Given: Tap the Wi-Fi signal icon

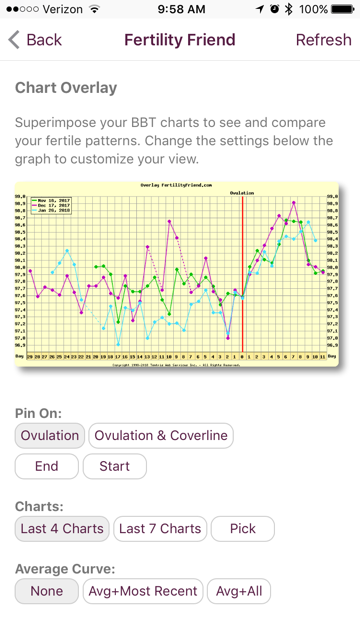Looking at the screenshot, I should (x=95, y=9).
